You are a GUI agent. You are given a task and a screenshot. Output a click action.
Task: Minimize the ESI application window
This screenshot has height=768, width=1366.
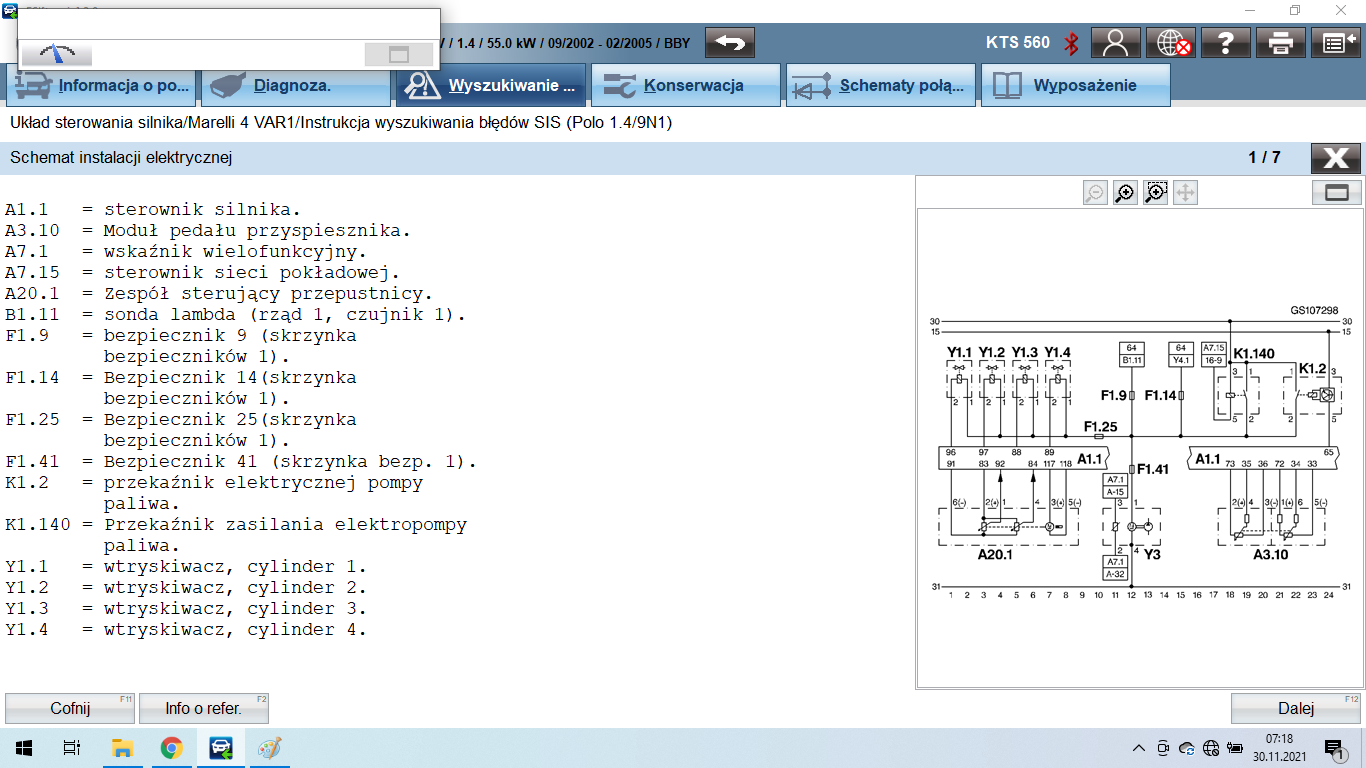coord(1249,10)
